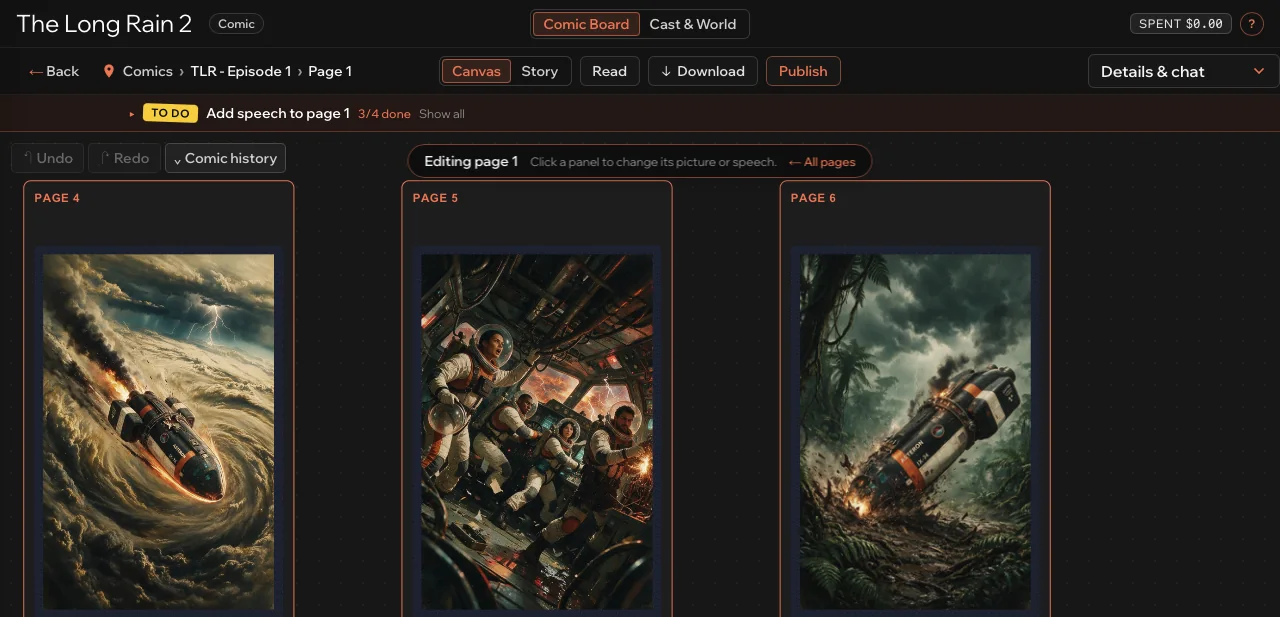
Task: Select the Canvas view toggle
Action: tap(476, 71)
